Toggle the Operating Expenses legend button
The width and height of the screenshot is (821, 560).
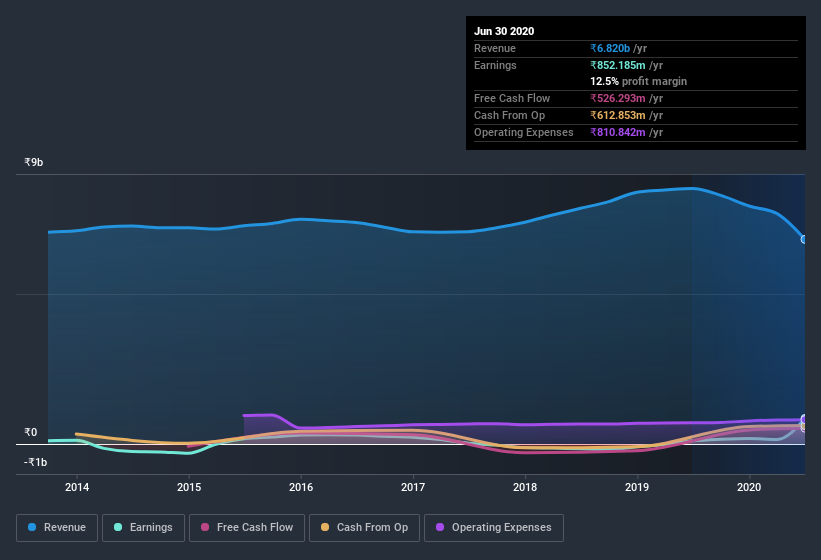point(494,528)
